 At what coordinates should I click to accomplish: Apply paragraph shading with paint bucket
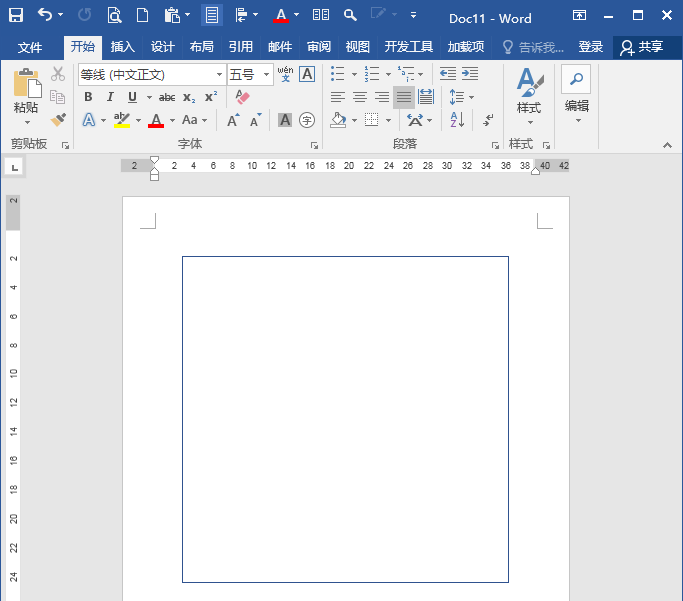pyautogui.click(x=338, y=120)
